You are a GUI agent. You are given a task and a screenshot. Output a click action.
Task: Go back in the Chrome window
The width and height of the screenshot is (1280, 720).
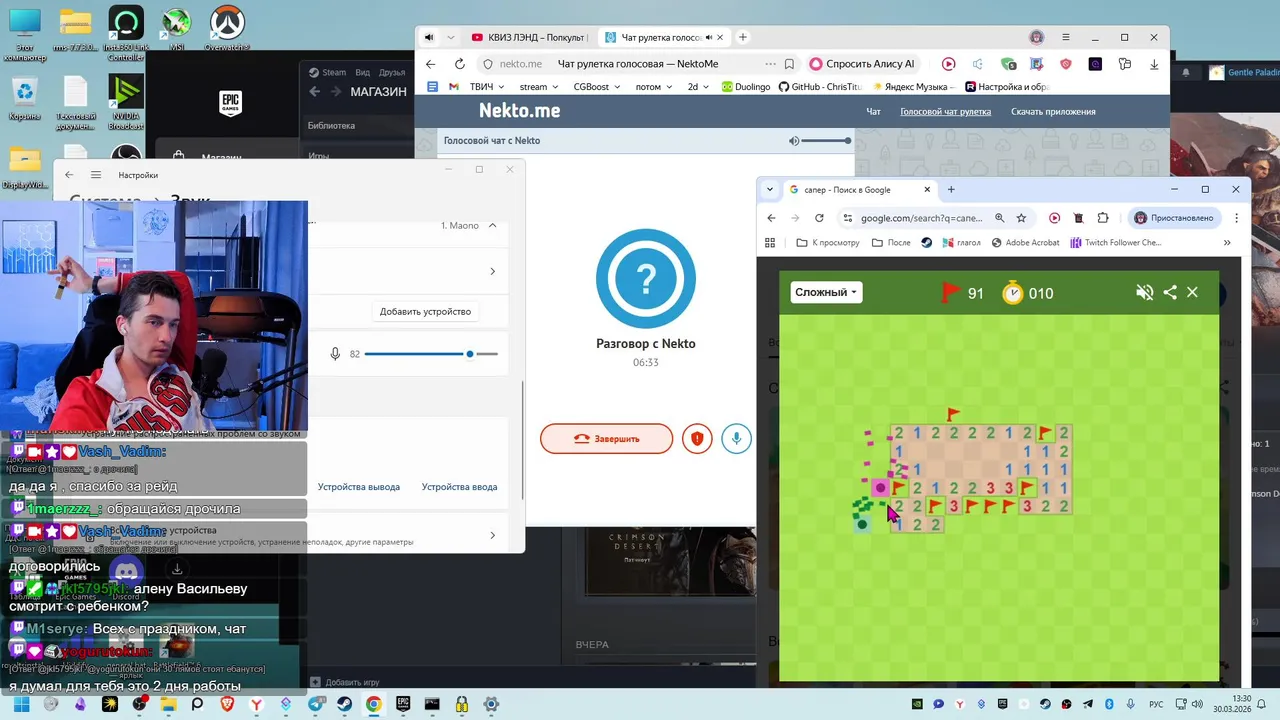771,217
